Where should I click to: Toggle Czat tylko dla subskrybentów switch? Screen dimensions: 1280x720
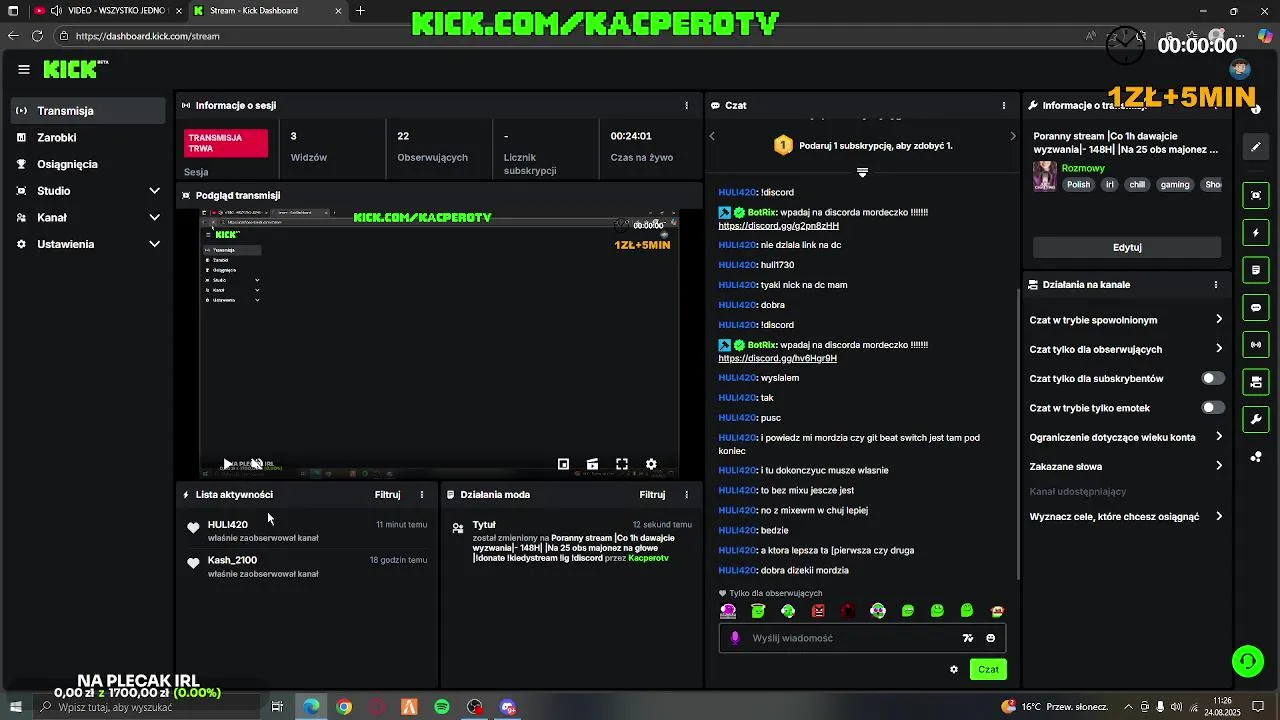pyautogui.click(x=1212, y=379)
